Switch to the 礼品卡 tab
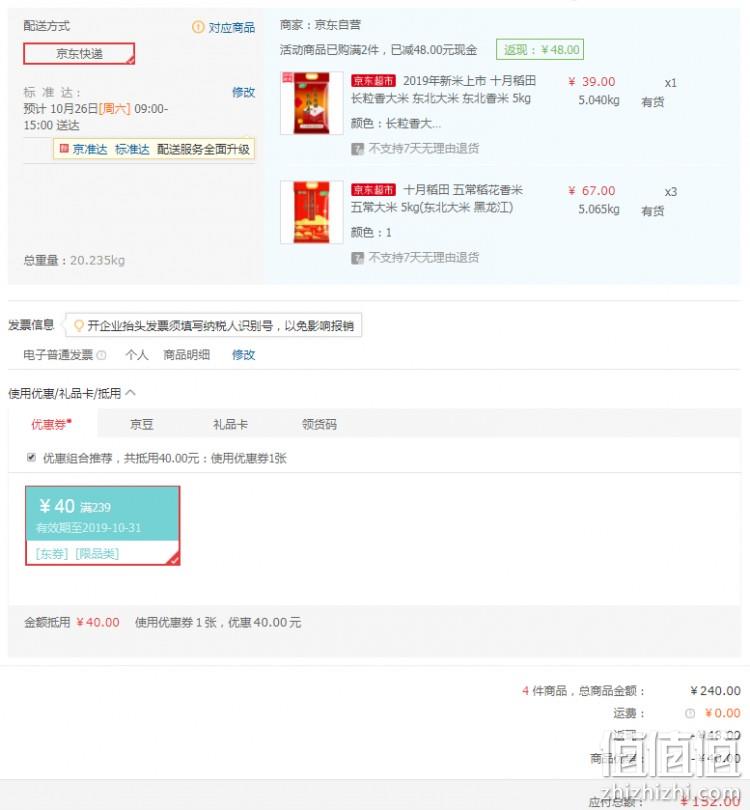The height and width of the screenshot is (810, 750). pos(230,425)
